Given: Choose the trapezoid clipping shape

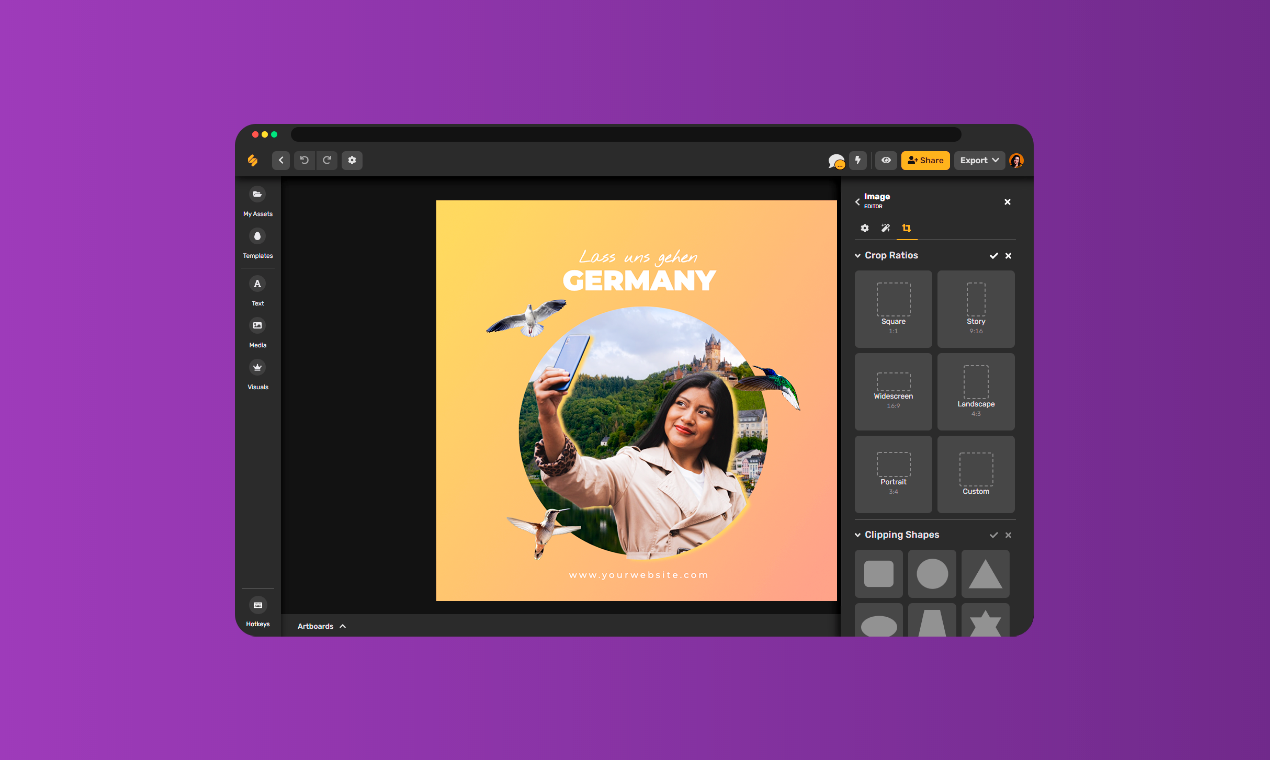Looking at the screenshot, I should 932,620.
